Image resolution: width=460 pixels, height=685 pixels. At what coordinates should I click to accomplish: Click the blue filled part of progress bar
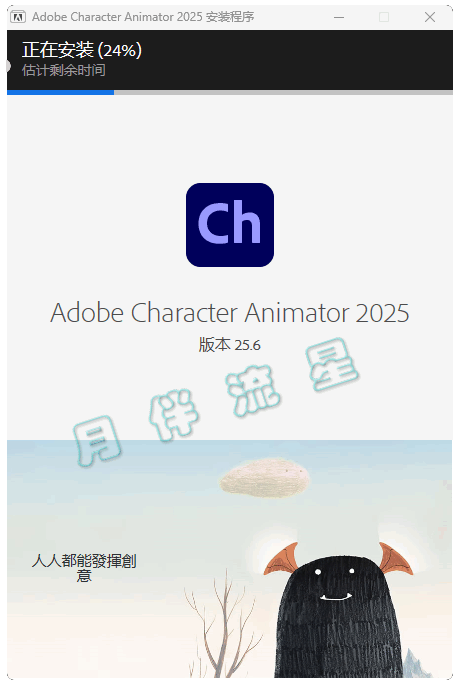[60, 92]
